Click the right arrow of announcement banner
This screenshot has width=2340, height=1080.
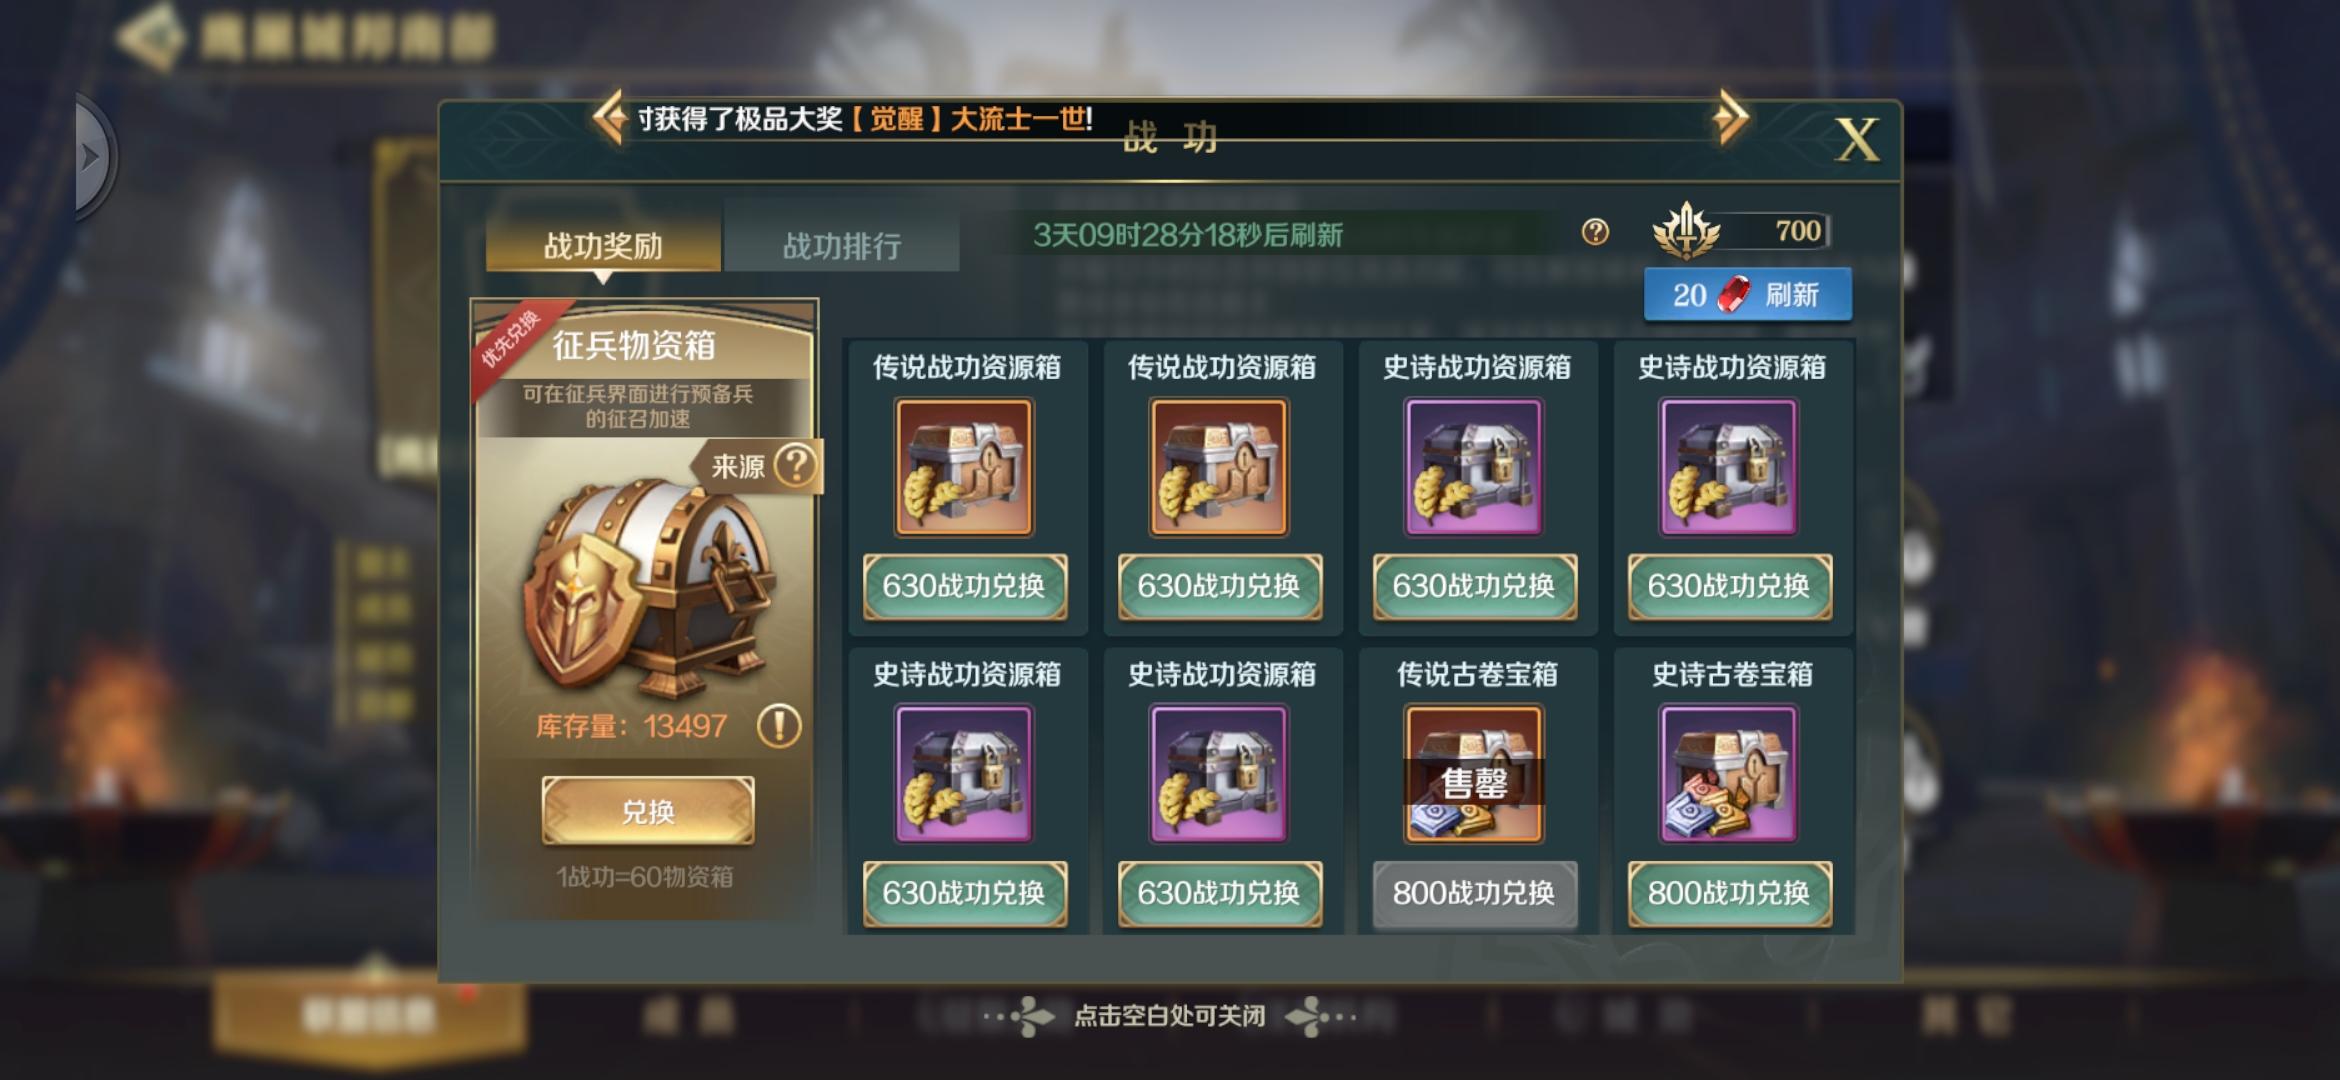1730,119
